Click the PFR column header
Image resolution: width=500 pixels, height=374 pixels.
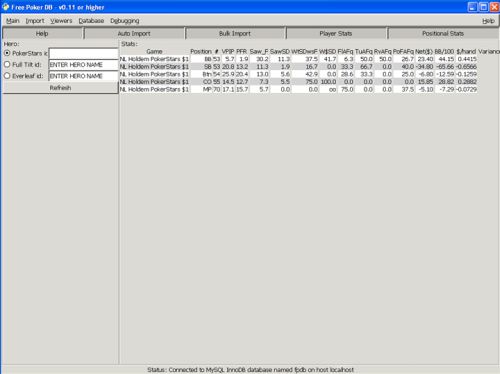[x=241, y=52]
